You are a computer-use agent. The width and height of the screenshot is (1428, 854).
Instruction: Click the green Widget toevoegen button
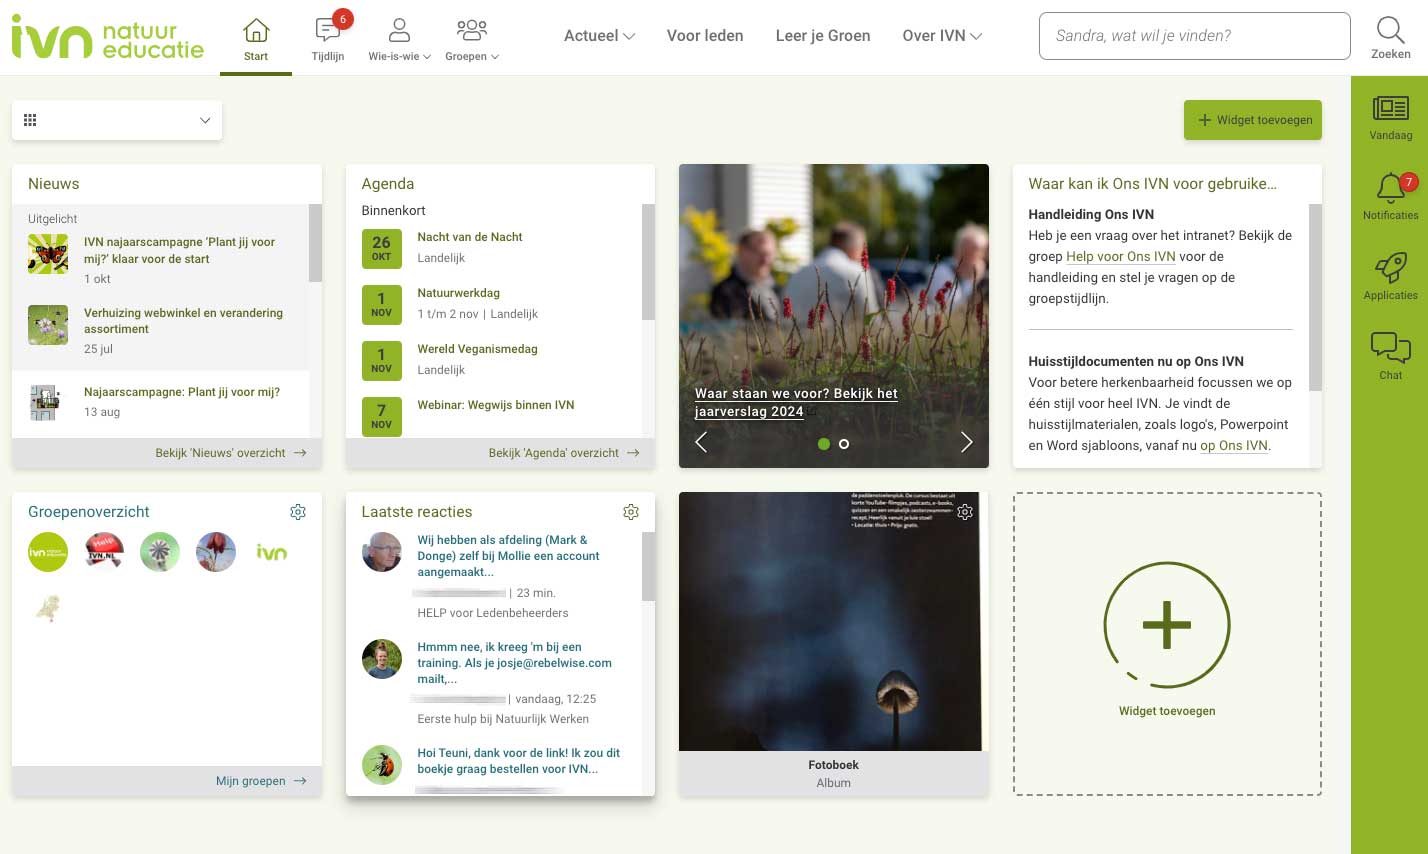coord(1253,120)
